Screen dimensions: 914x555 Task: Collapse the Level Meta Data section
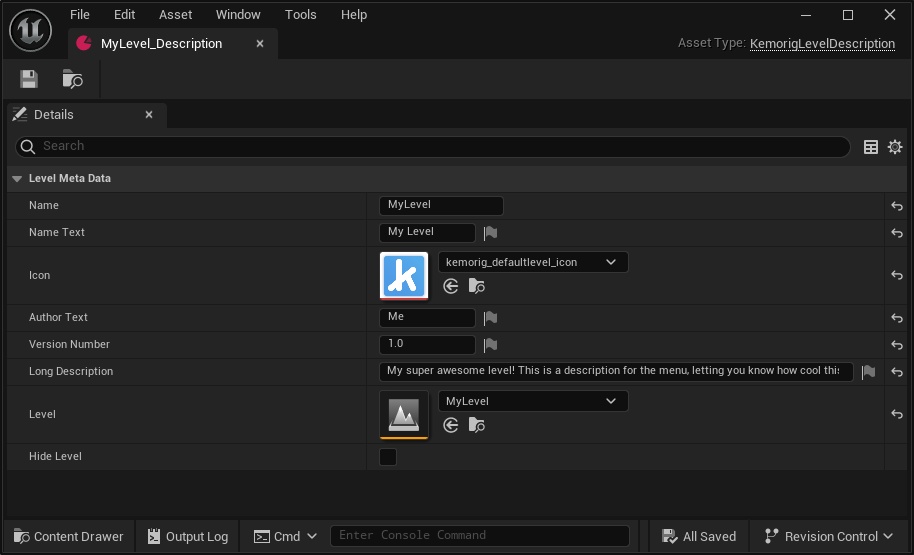coord(17,179)
